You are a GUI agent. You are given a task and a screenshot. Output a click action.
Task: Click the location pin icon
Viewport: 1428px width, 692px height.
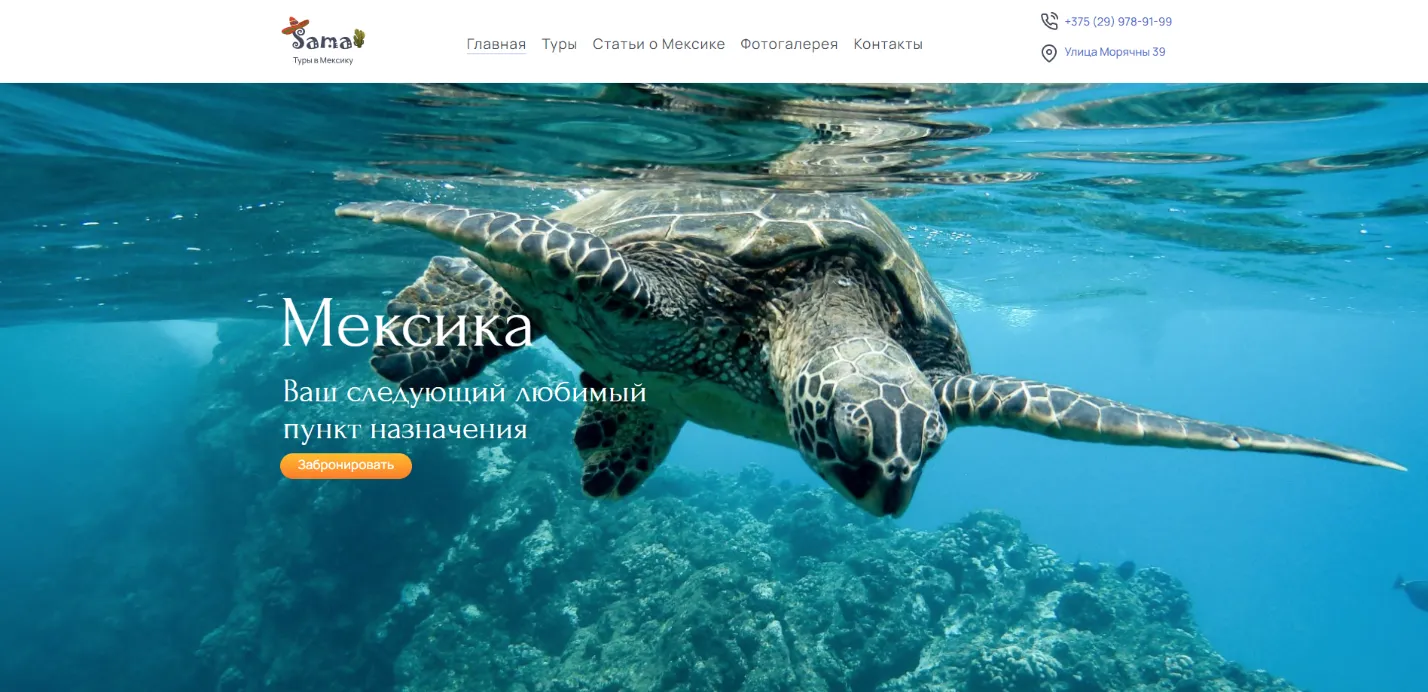click(x=1049, y=53)
